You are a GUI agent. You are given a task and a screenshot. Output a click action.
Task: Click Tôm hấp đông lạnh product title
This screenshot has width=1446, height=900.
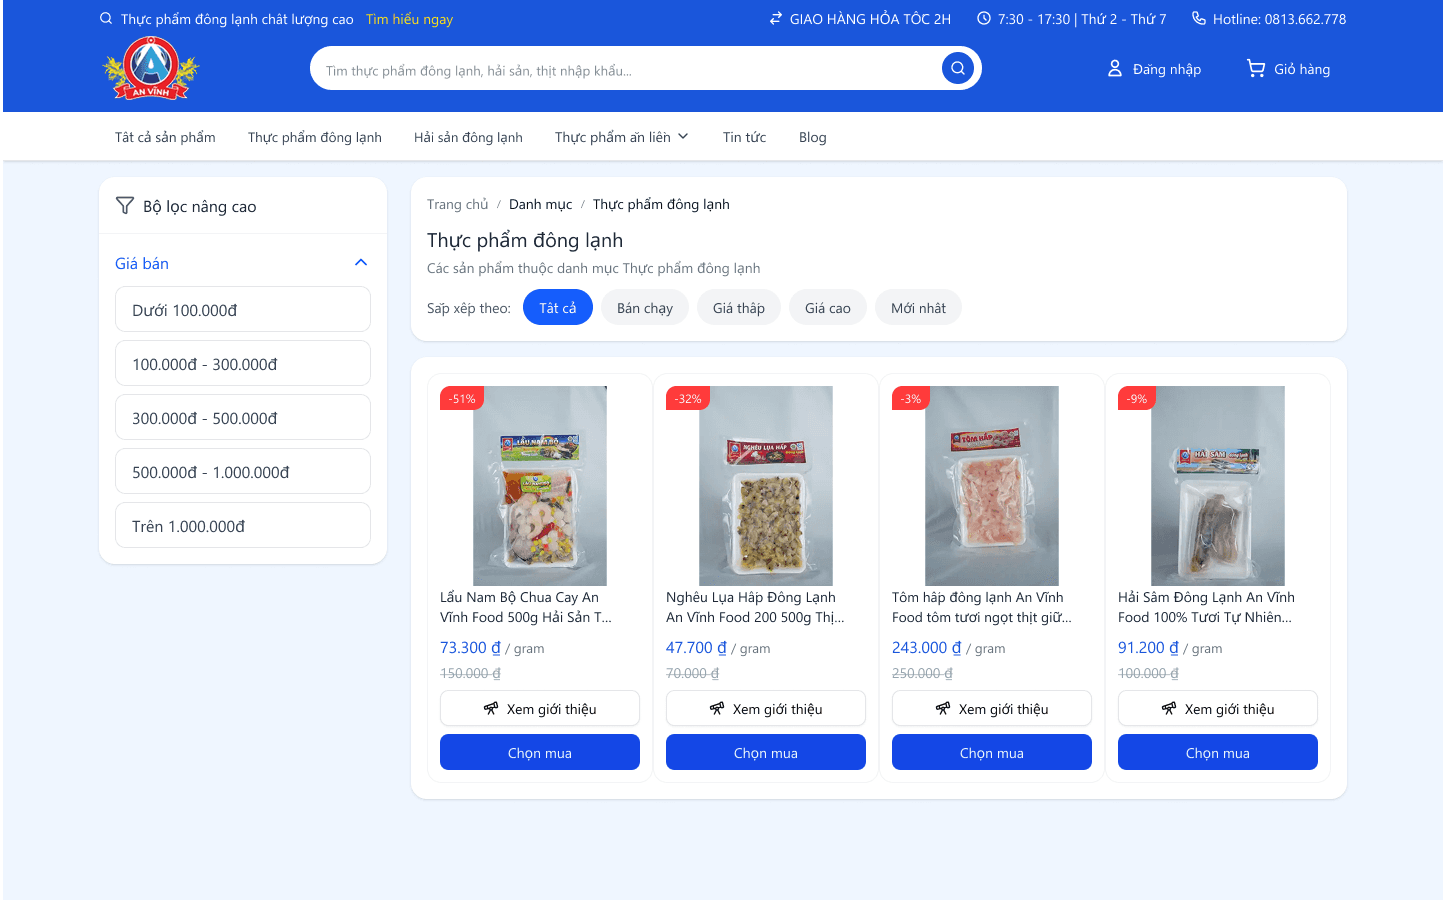(x=982, y=607)
